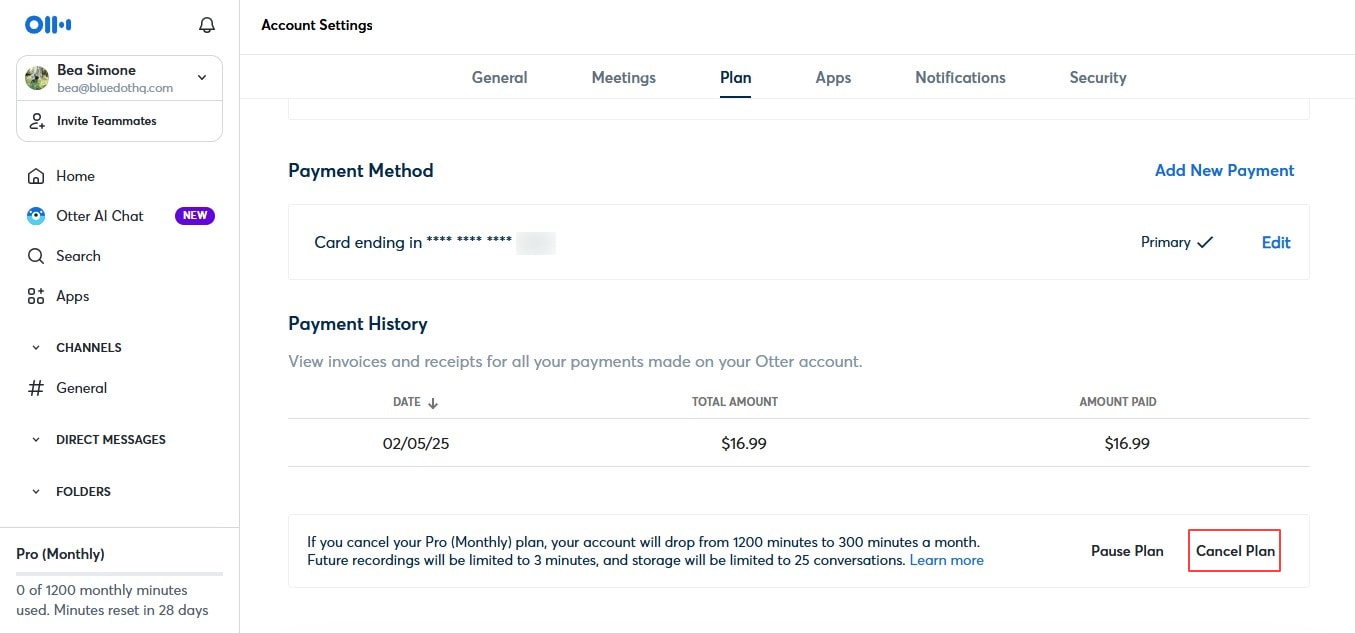Click the bea@bluedothq.com email

pos(115,88)
